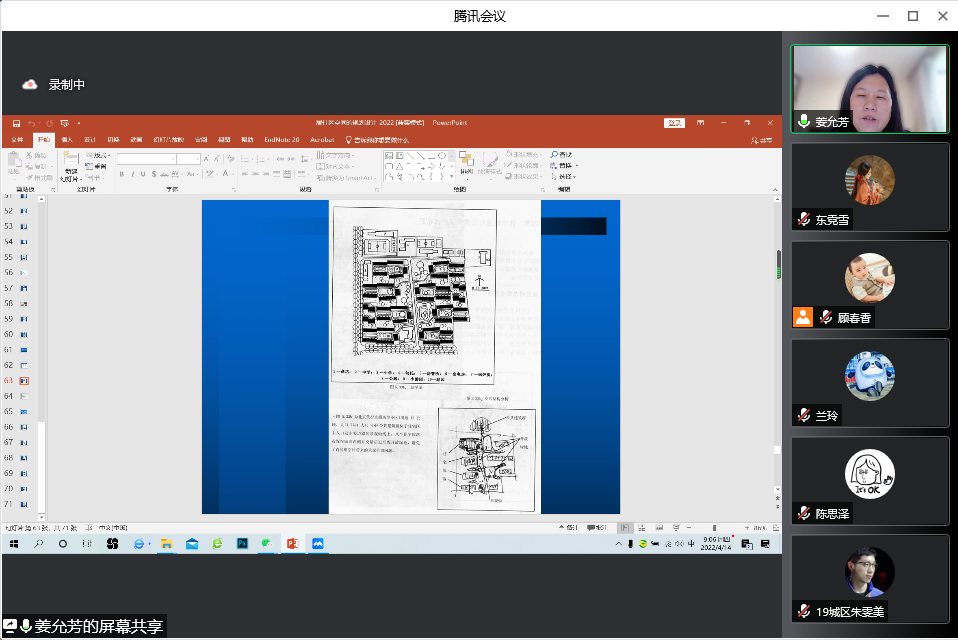Viewport: 958px width, 640px height.
Task: Toggle Underline formatting in the ribbon
Action: (x=141, y=174)
